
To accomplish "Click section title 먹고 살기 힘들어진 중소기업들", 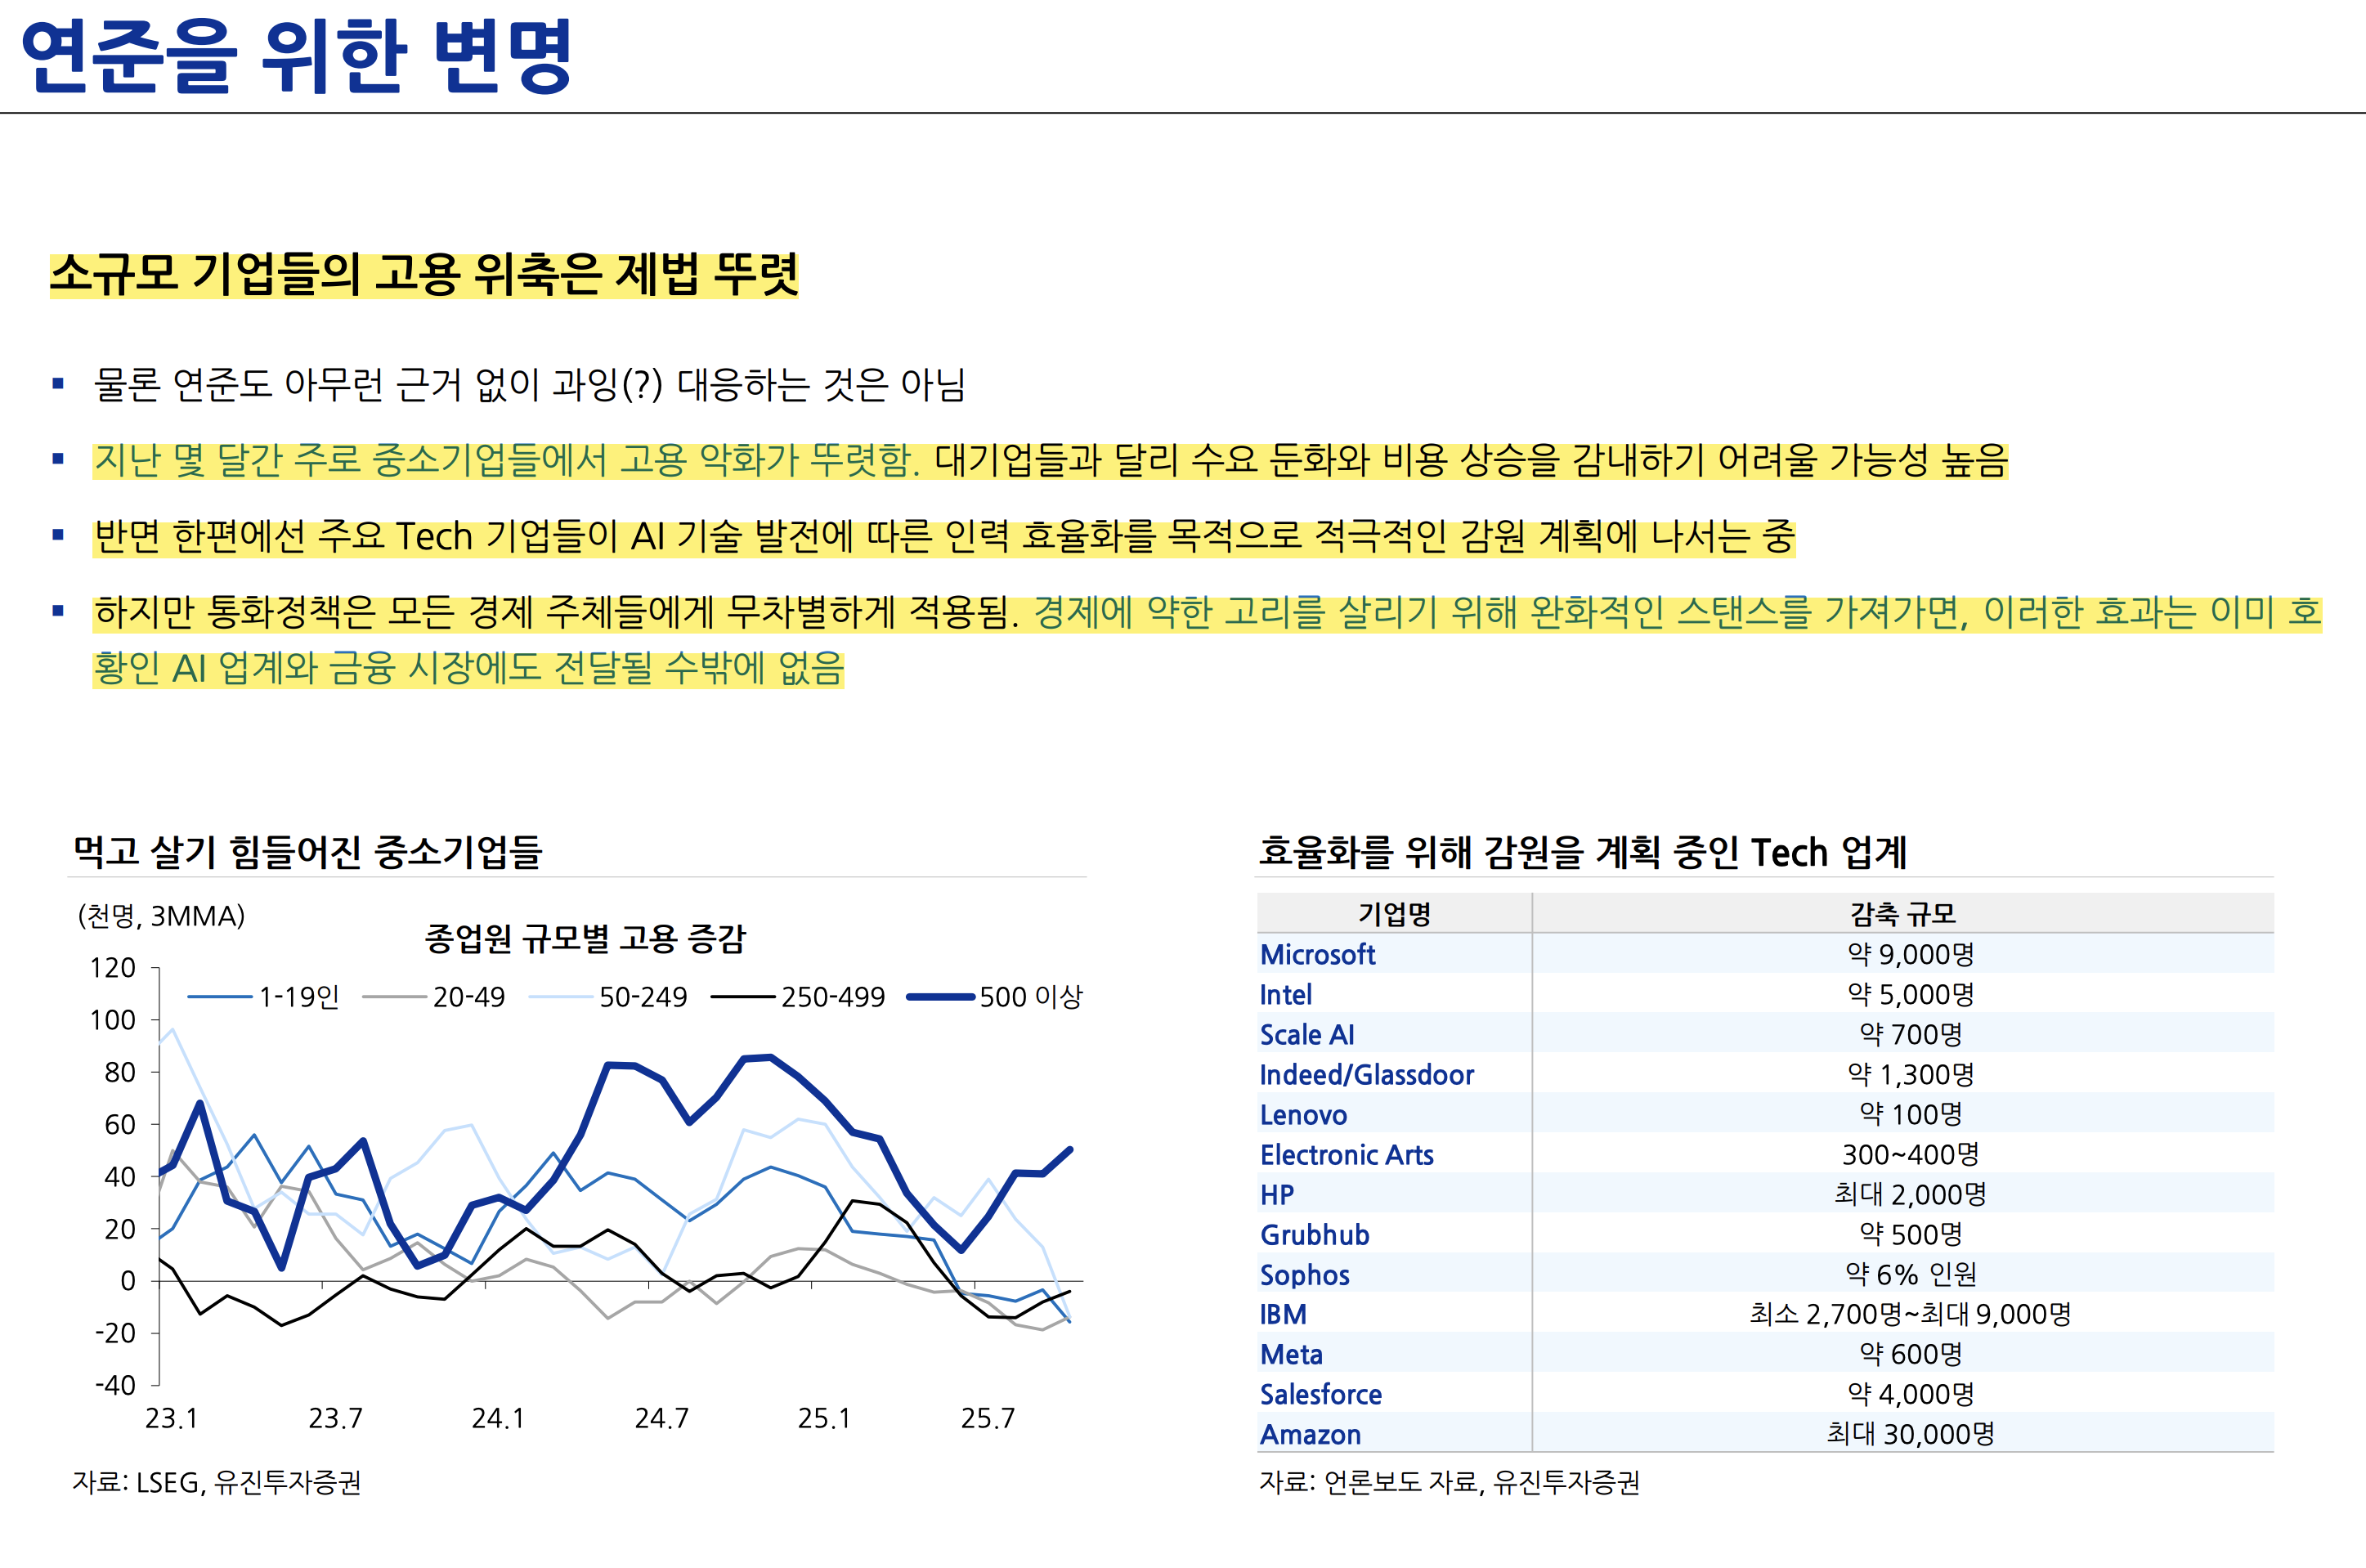I will pos(307,852).
